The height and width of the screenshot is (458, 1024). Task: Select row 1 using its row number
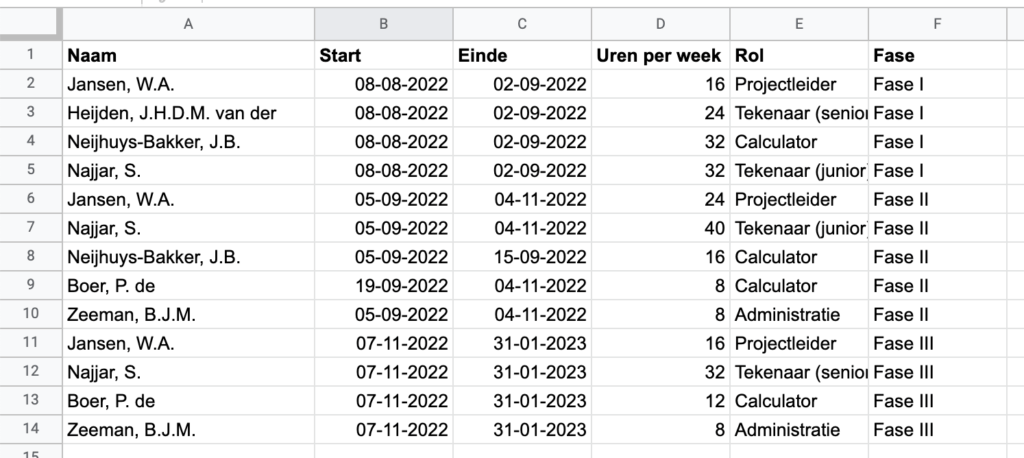(x=30, y=56)
